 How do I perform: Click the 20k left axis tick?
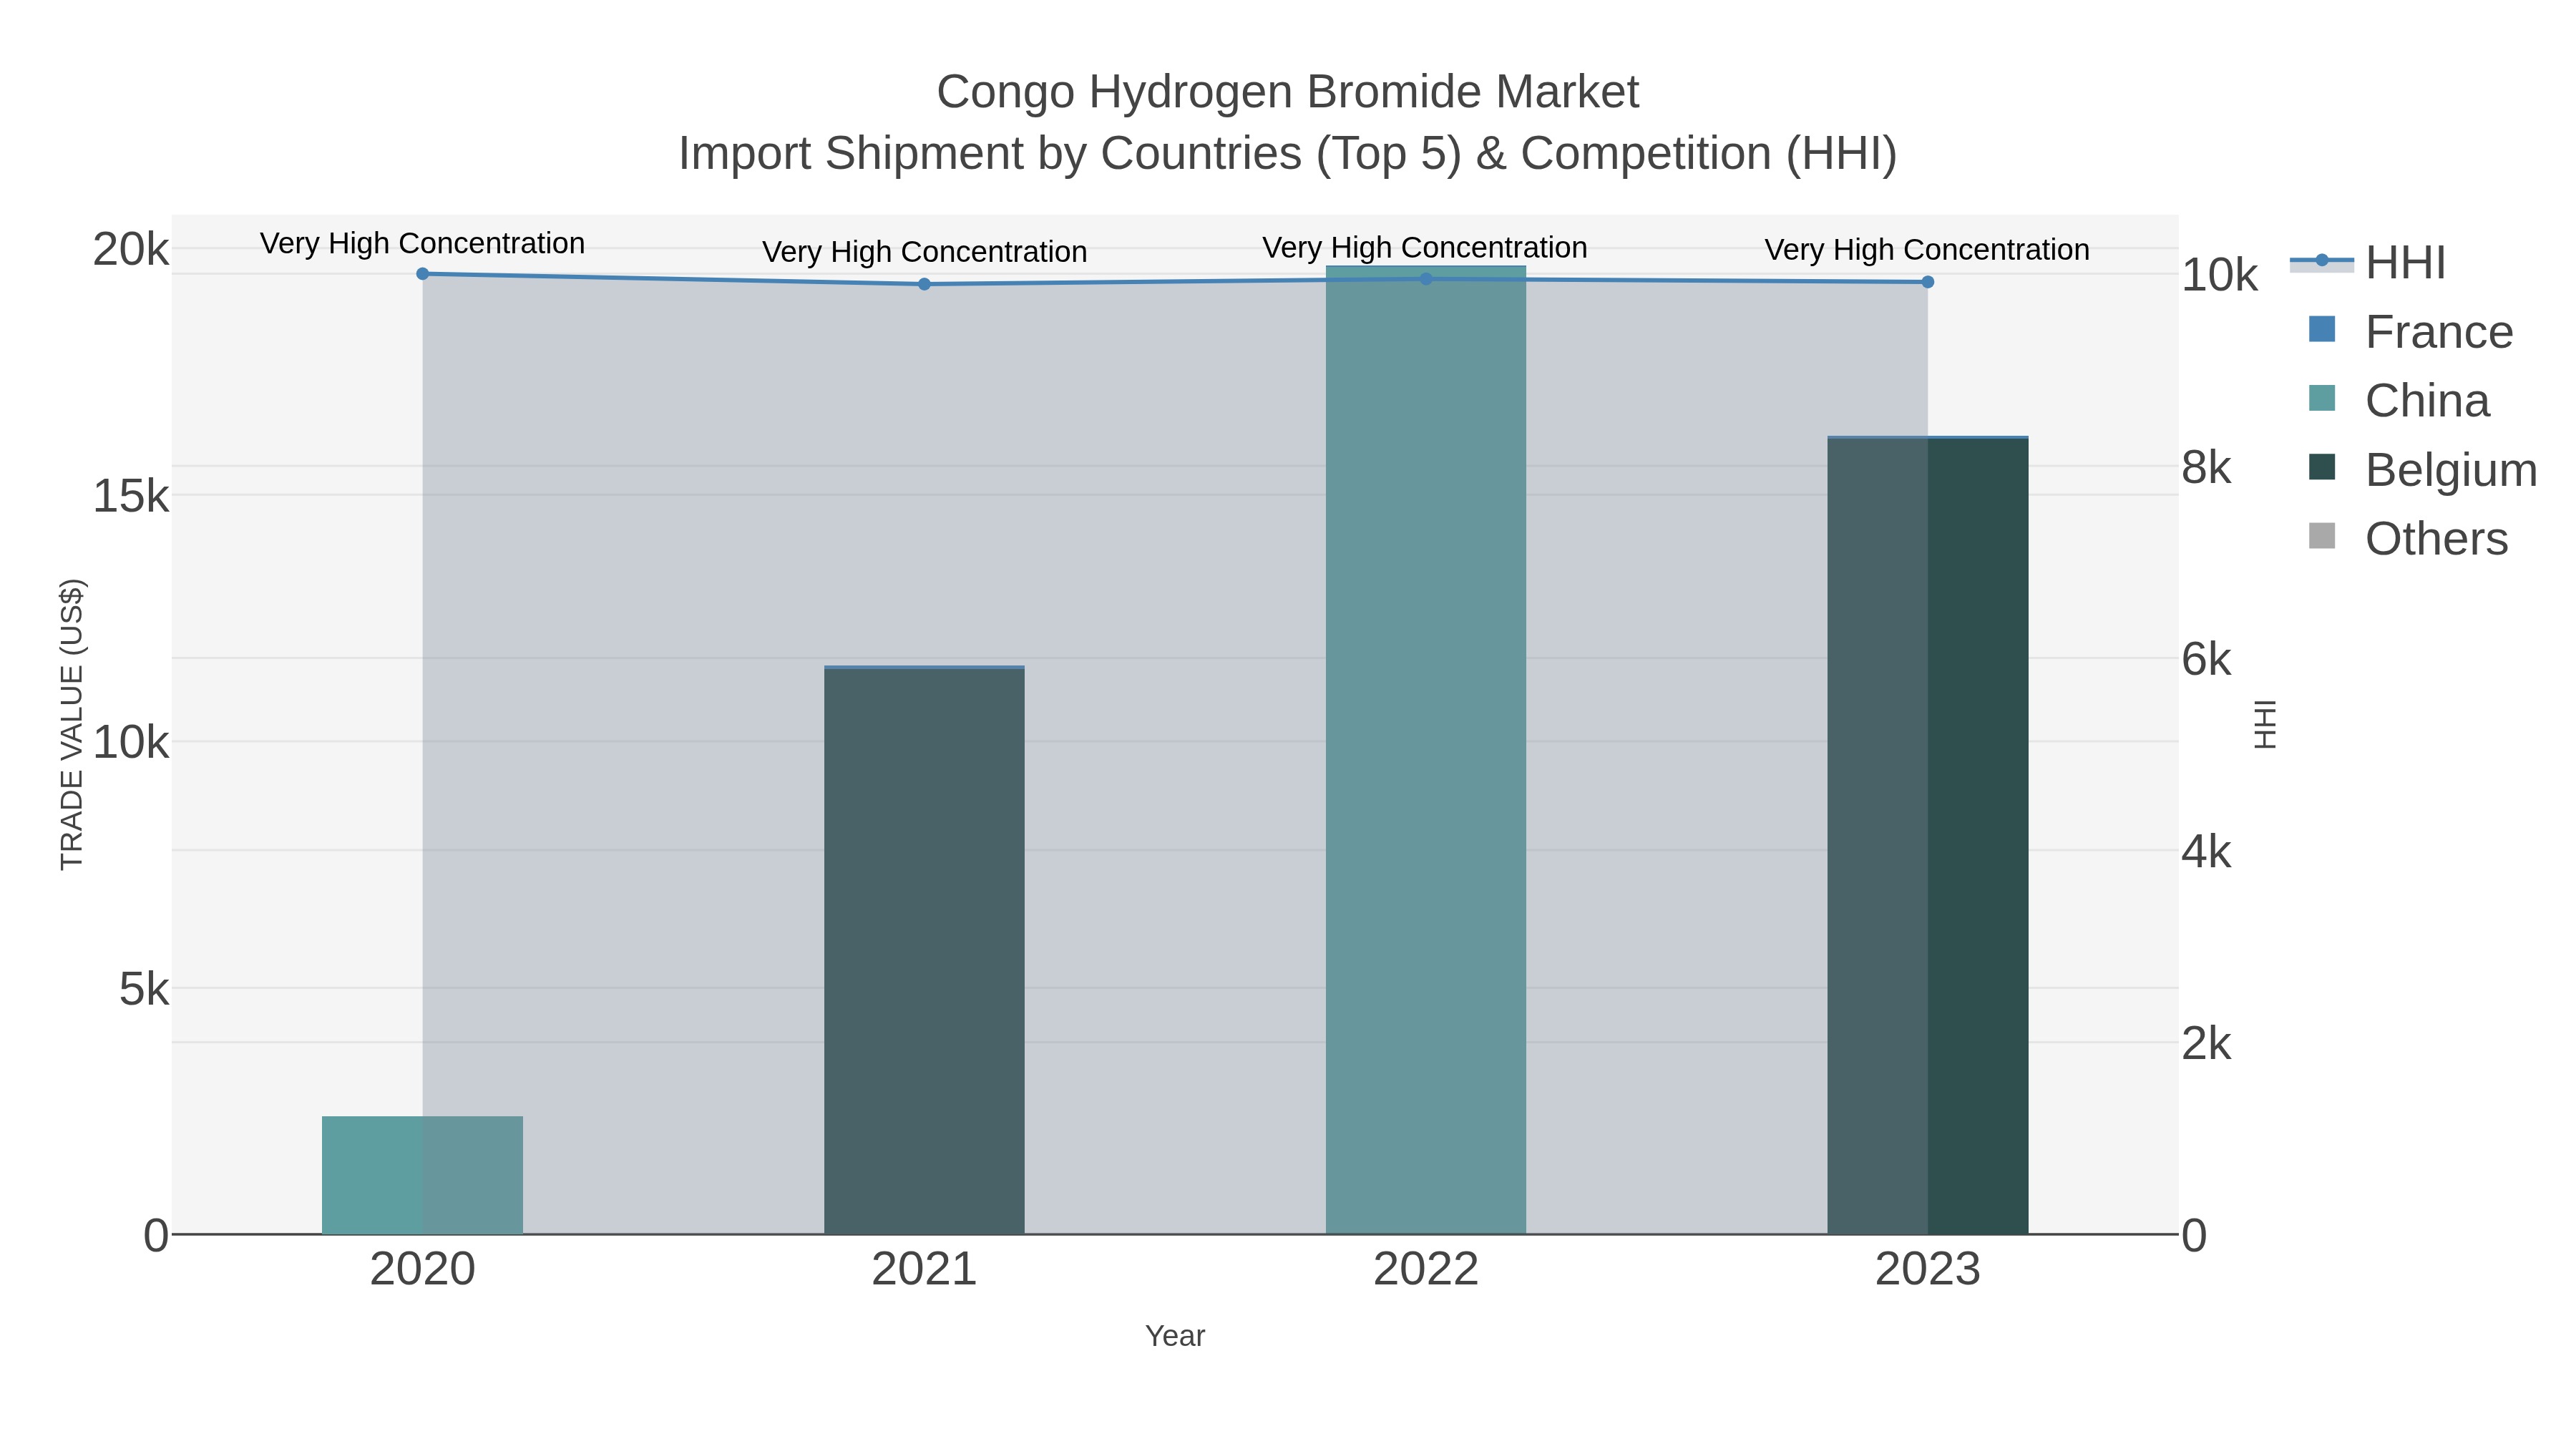[x=131, y=249]
